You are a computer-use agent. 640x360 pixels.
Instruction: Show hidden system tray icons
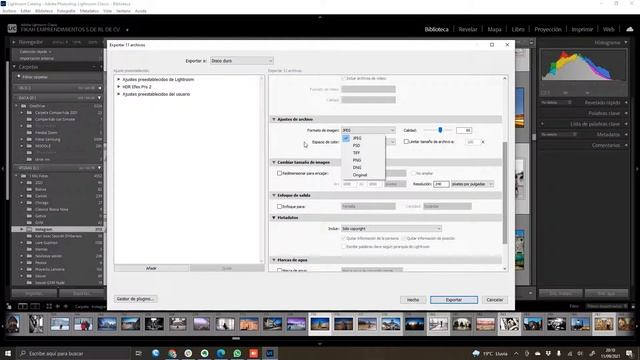[516, 353]
